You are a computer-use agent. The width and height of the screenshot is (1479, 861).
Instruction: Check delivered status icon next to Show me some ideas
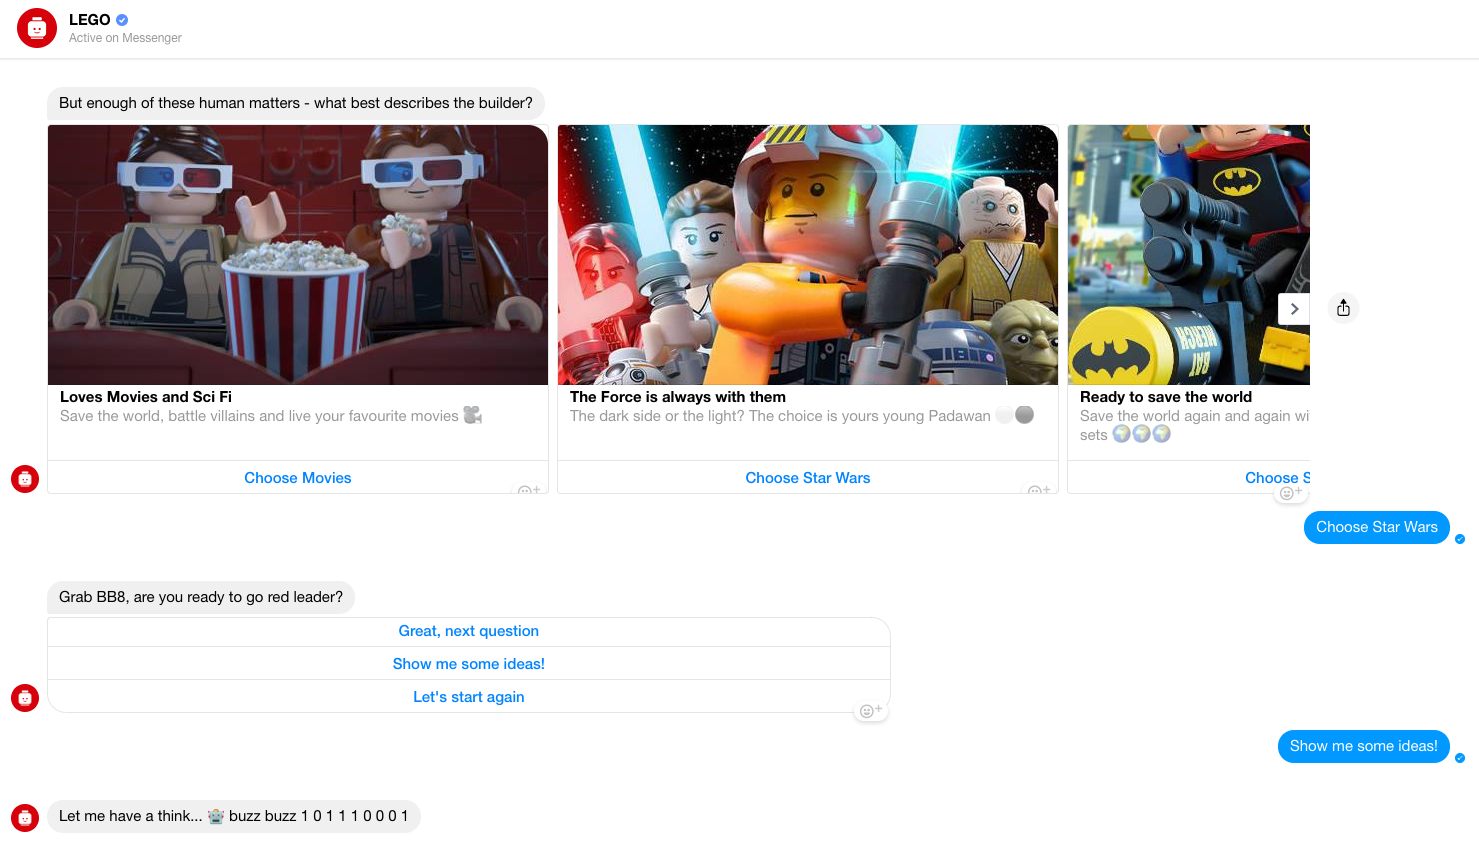(1460, 758)
